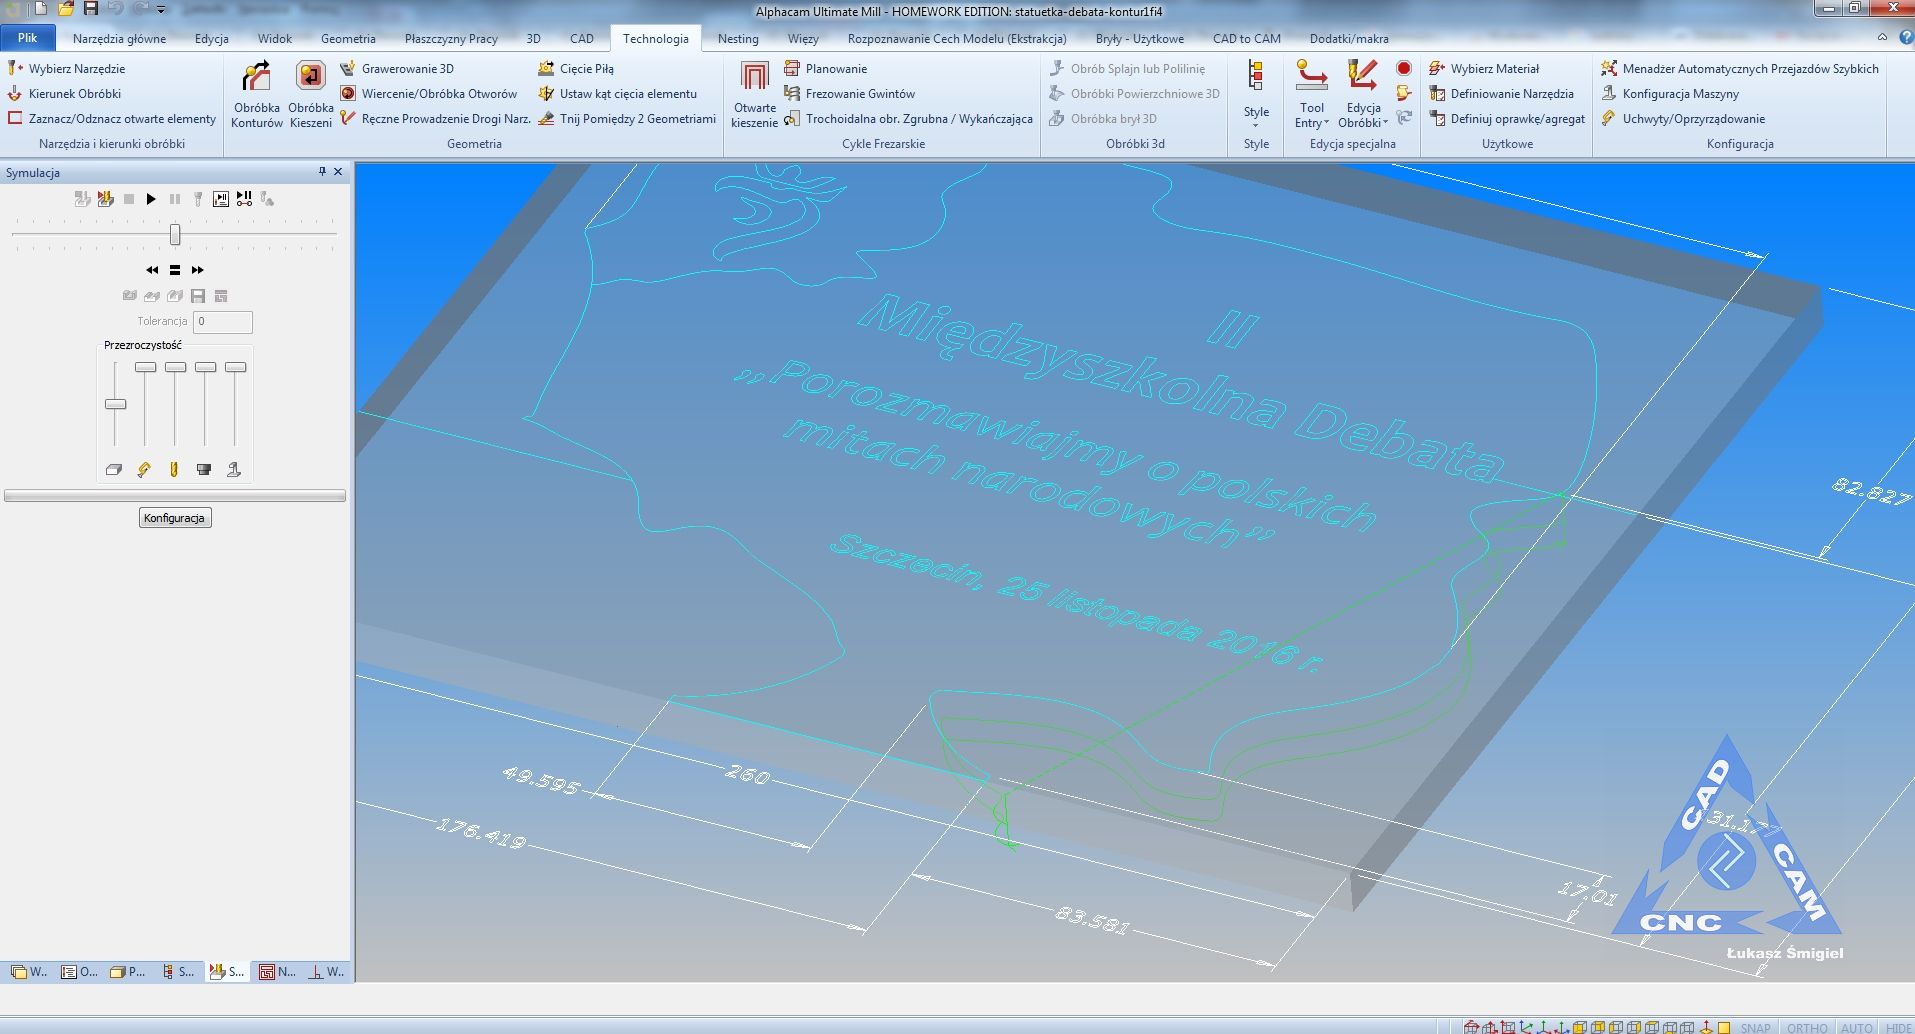This screenshot has width=1915, height=1034.
Task: Select Wiercenie/Obróbka Otworów
Action: 429,93
